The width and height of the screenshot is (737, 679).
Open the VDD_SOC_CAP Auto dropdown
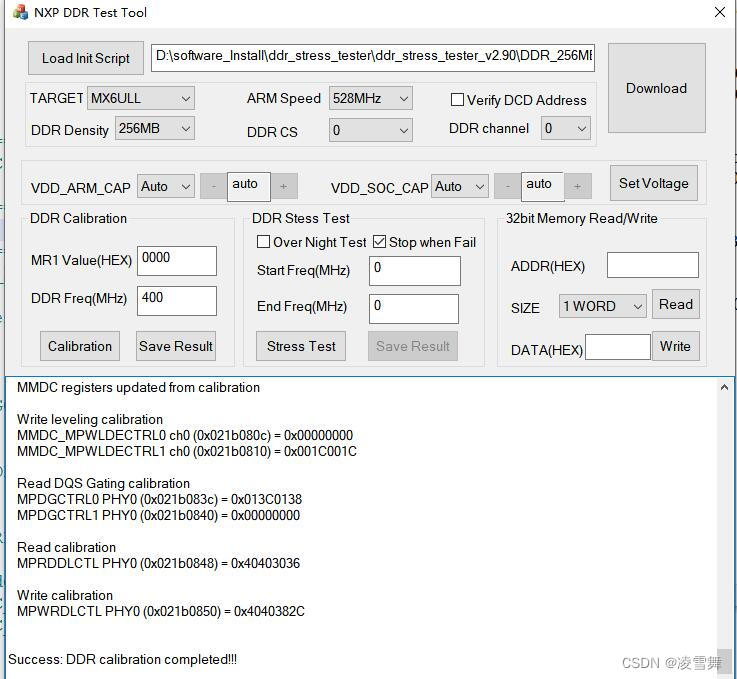tap(460, 187)
